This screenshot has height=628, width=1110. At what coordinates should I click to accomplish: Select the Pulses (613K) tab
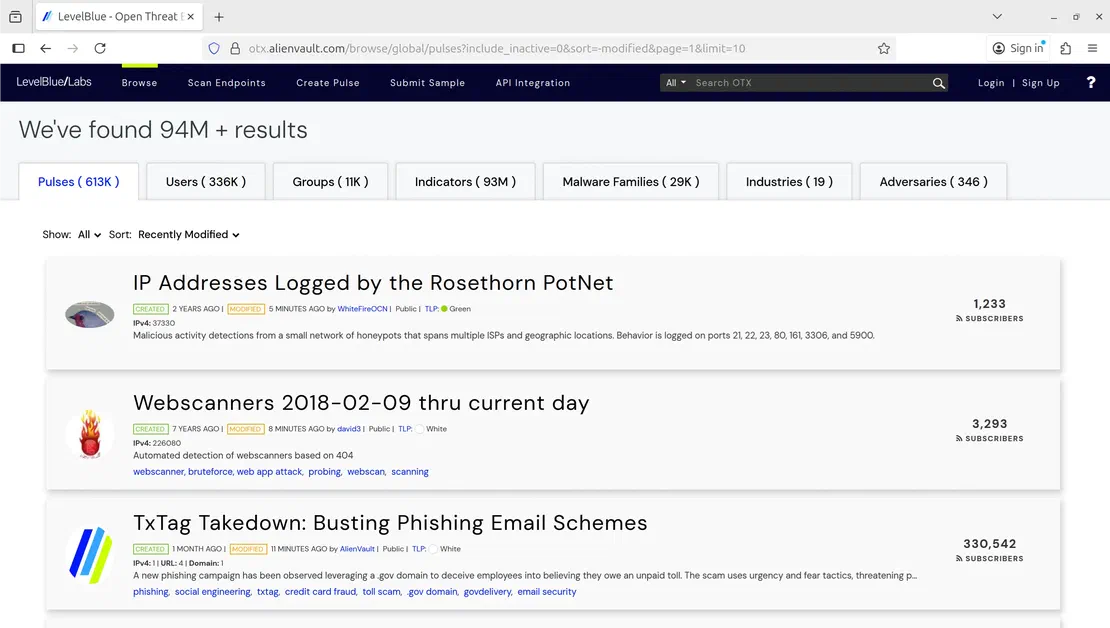pos(79,182)
